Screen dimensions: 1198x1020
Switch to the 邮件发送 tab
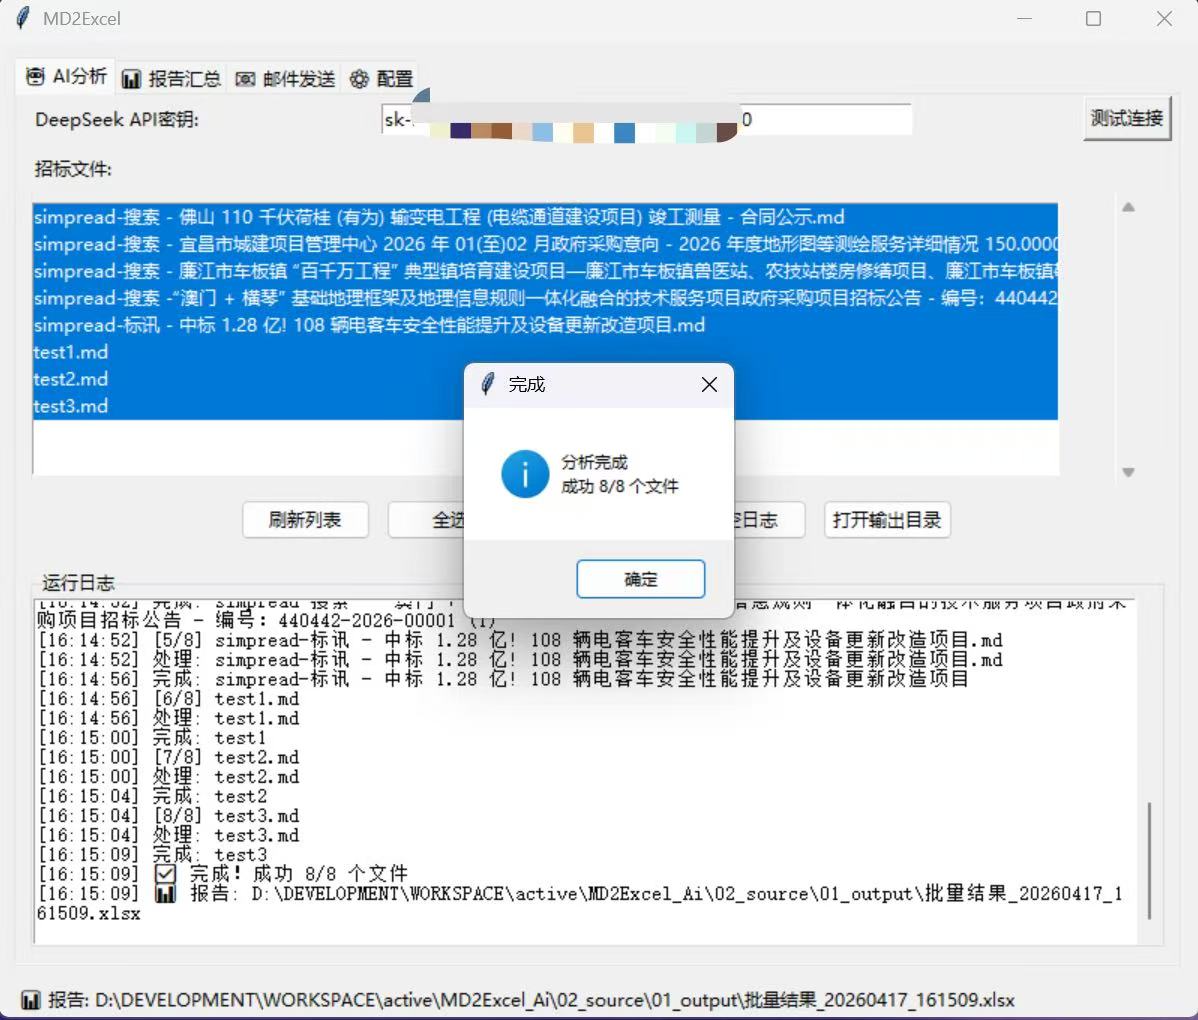pos(283,79)
